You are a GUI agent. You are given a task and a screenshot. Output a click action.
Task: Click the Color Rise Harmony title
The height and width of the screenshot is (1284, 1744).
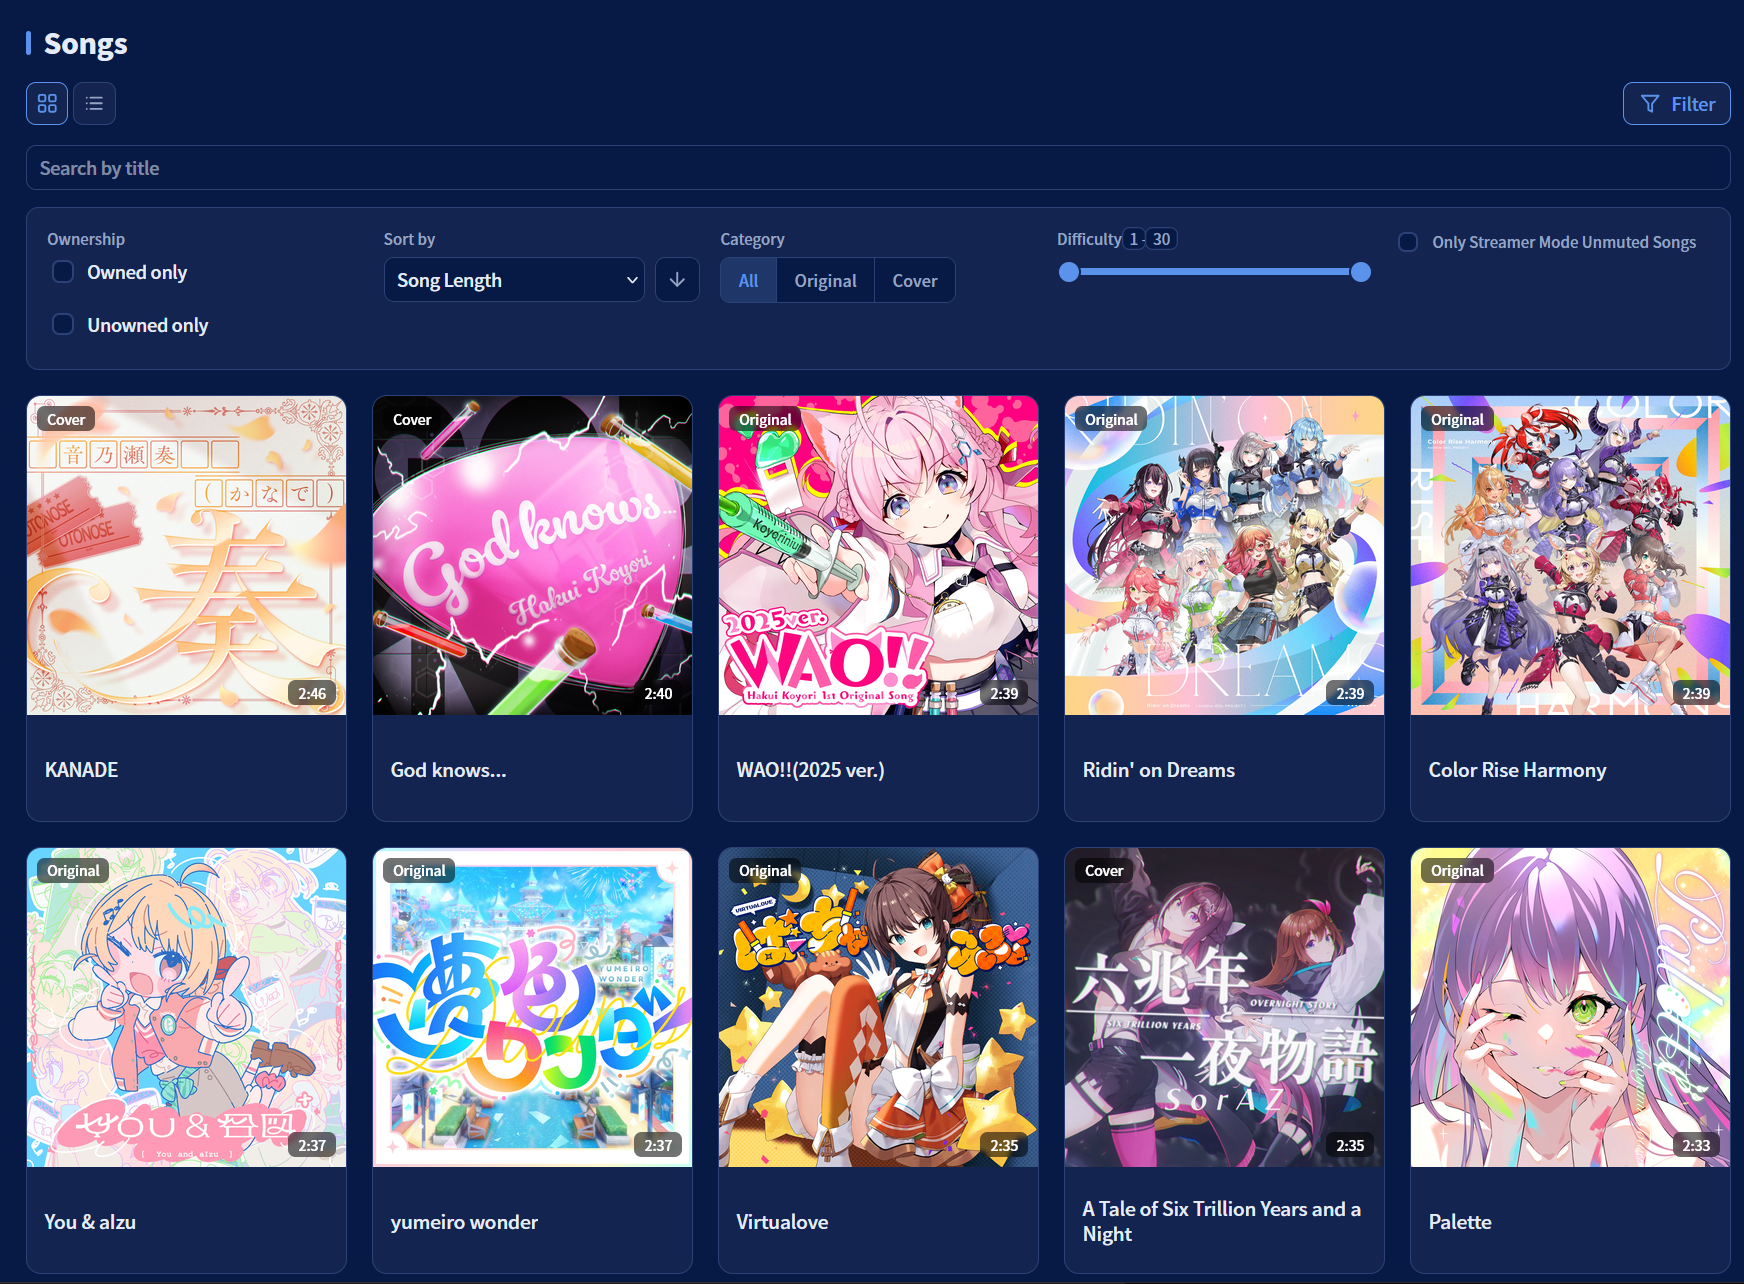tap(1518, 770)
